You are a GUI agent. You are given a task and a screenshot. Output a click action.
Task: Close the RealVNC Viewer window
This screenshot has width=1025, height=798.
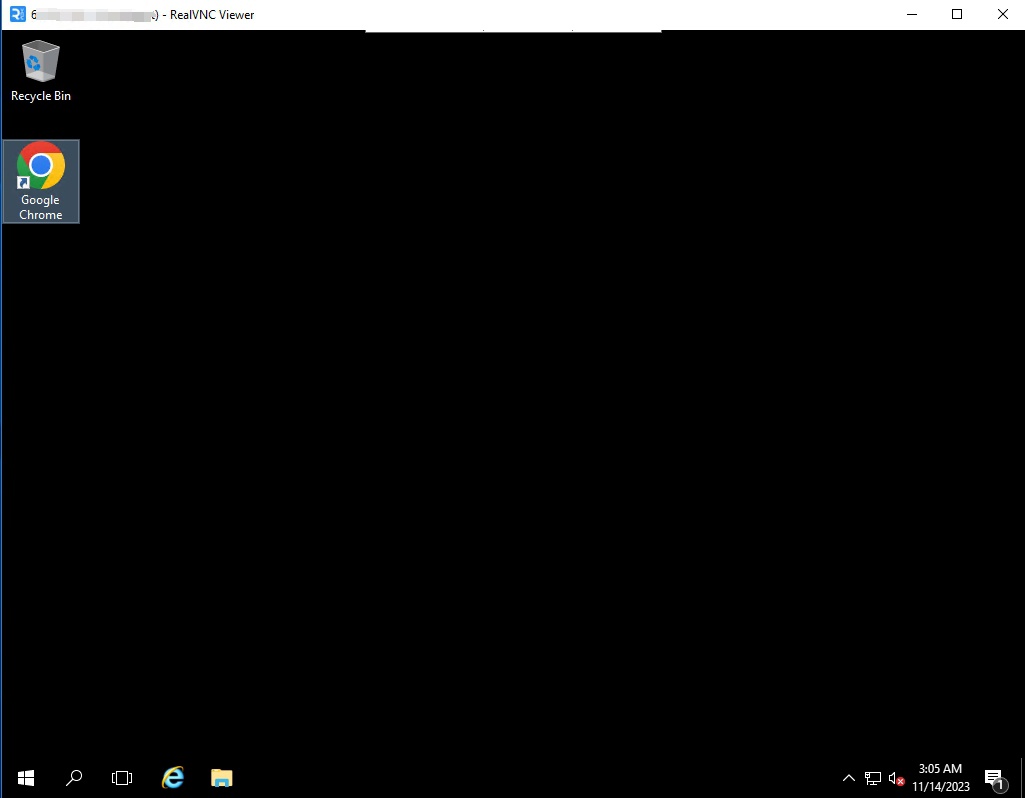point(1002,14)
